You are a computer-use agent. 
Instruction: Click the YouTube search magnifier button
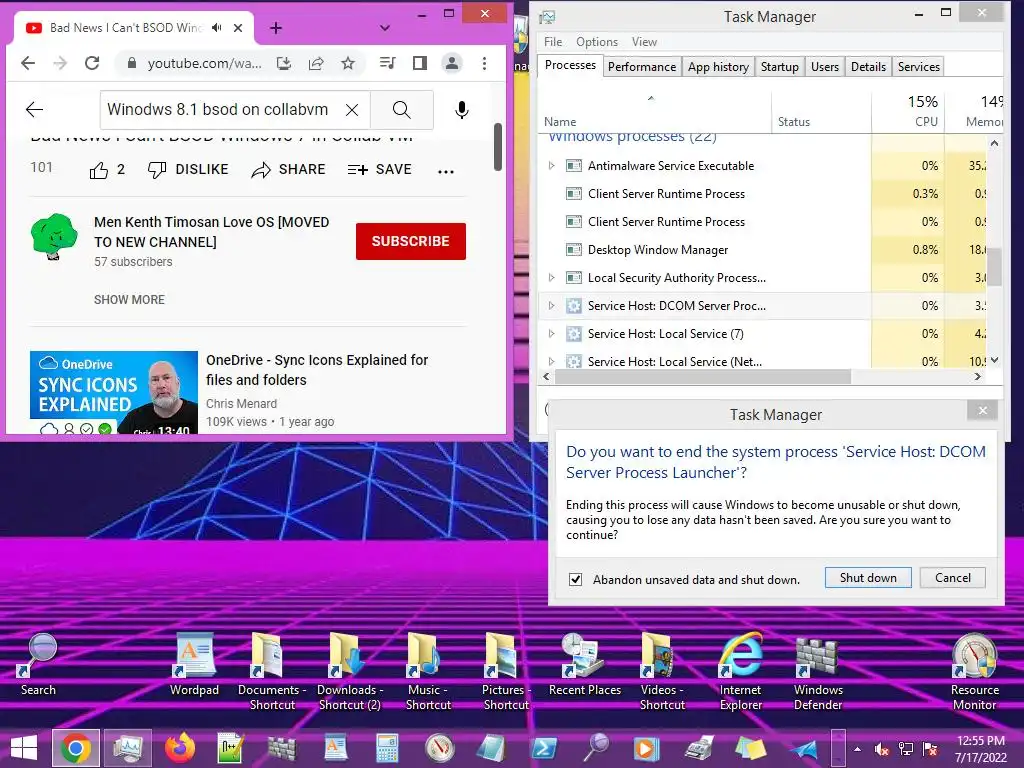pos(402,110)
